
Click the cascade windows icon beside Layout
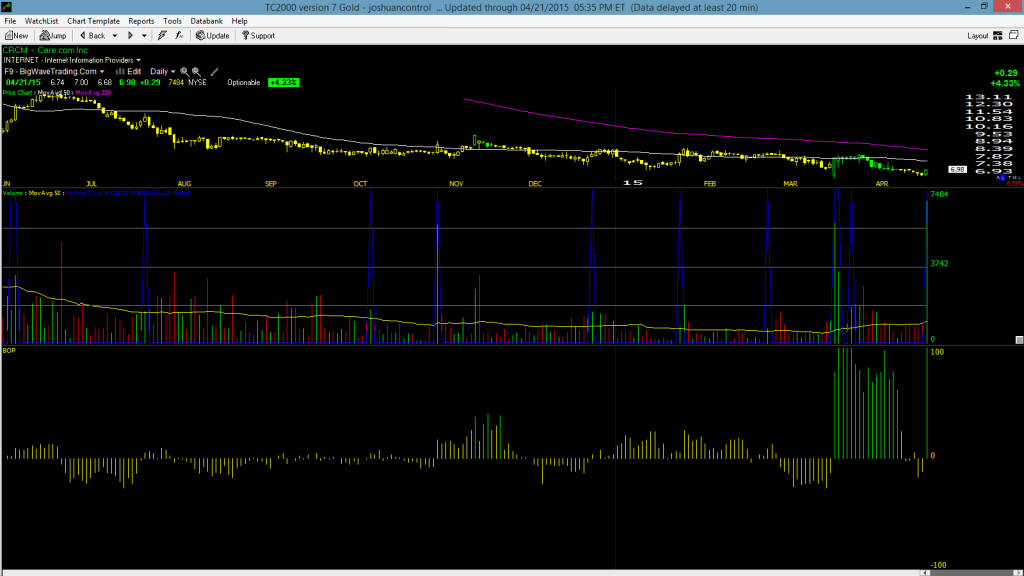click(1014, 35)
